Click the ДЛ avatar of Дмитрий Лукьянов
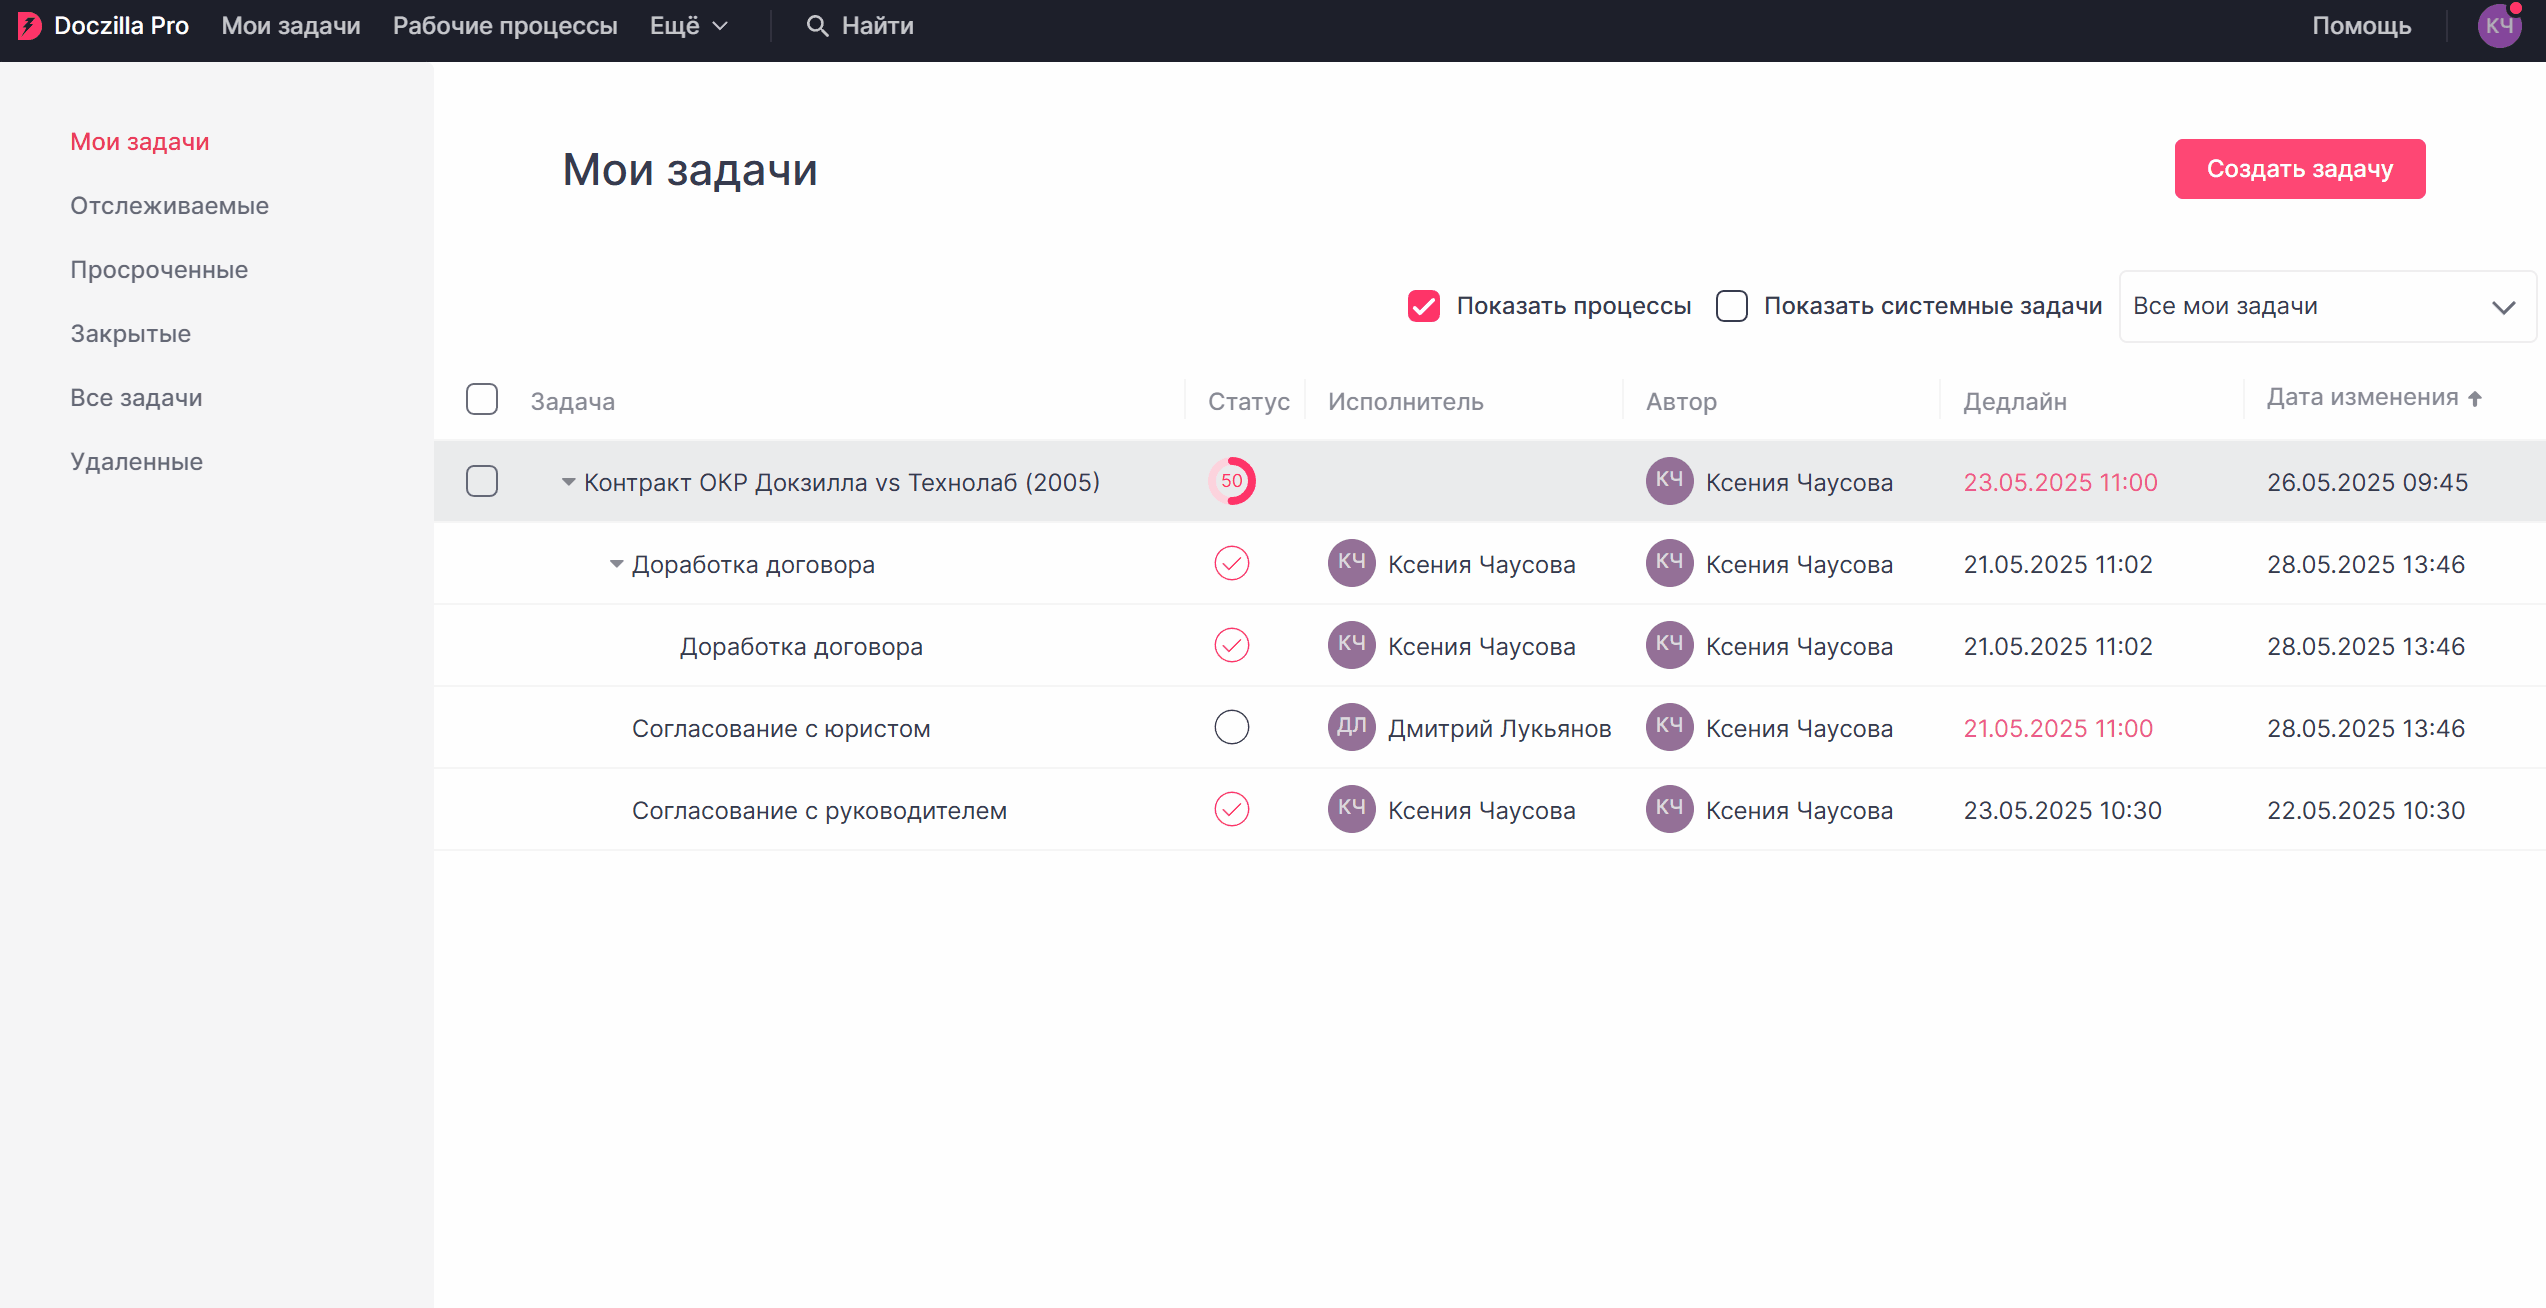This screenshot has height=1308, width=2546. (1352, 727)
